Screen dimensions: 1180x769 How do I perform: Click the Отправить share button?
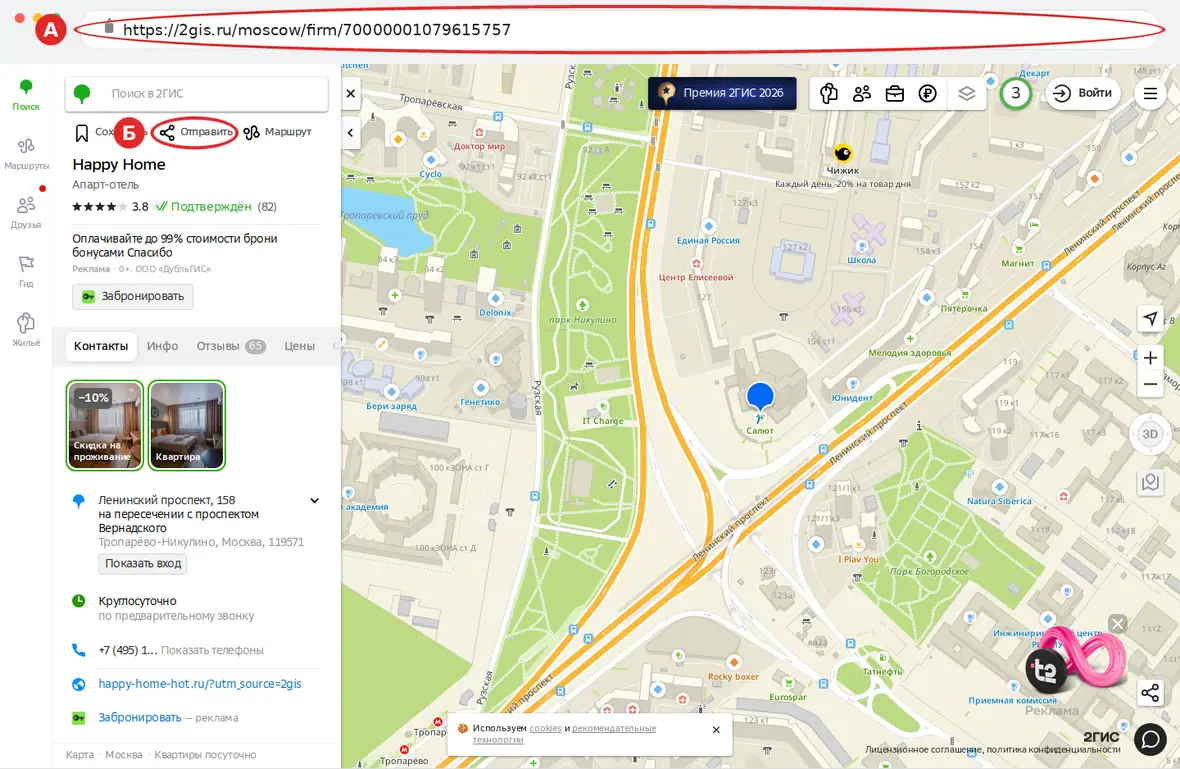196,132
